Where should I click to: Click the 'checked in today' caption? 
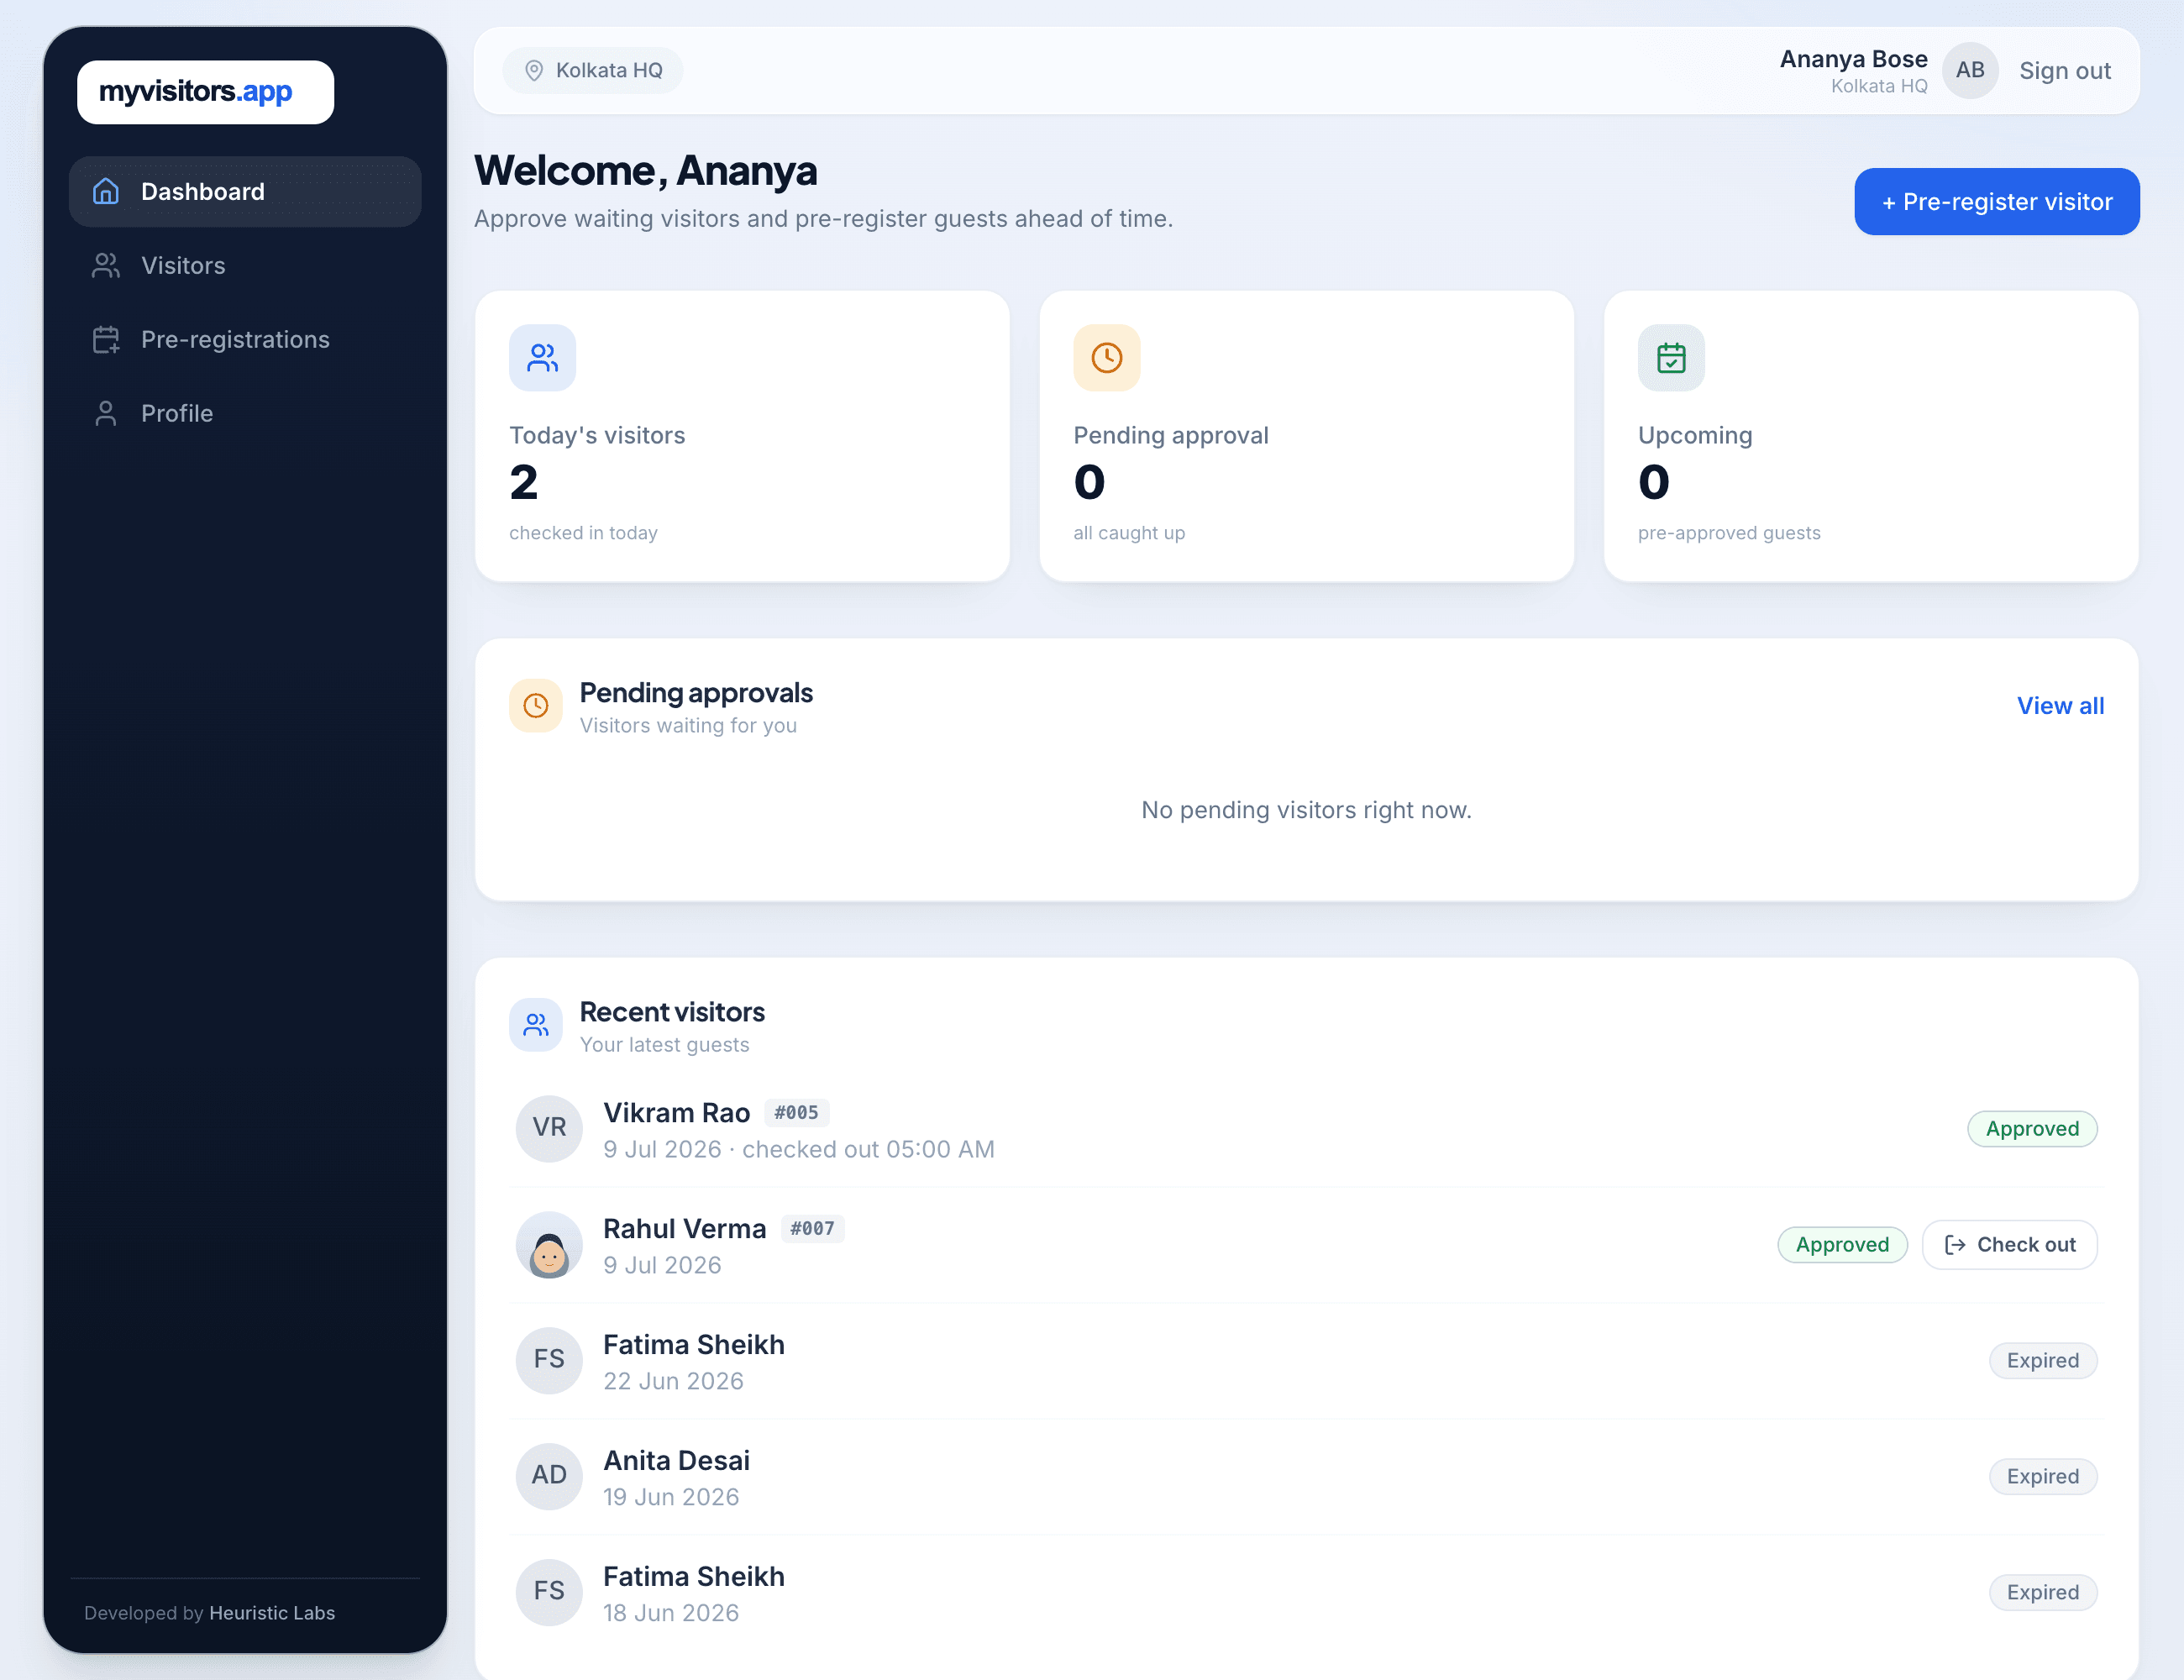pos(583,533)
